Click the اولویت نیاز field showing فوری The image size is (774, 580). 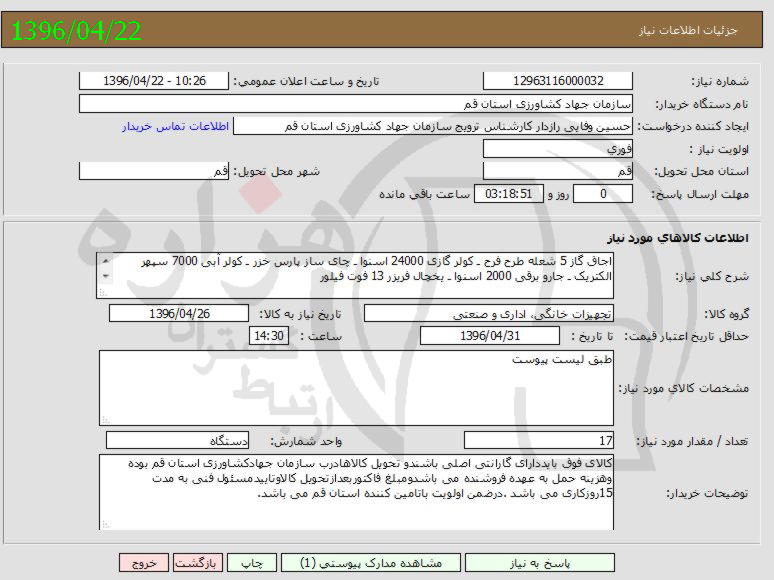click(558, 149)
